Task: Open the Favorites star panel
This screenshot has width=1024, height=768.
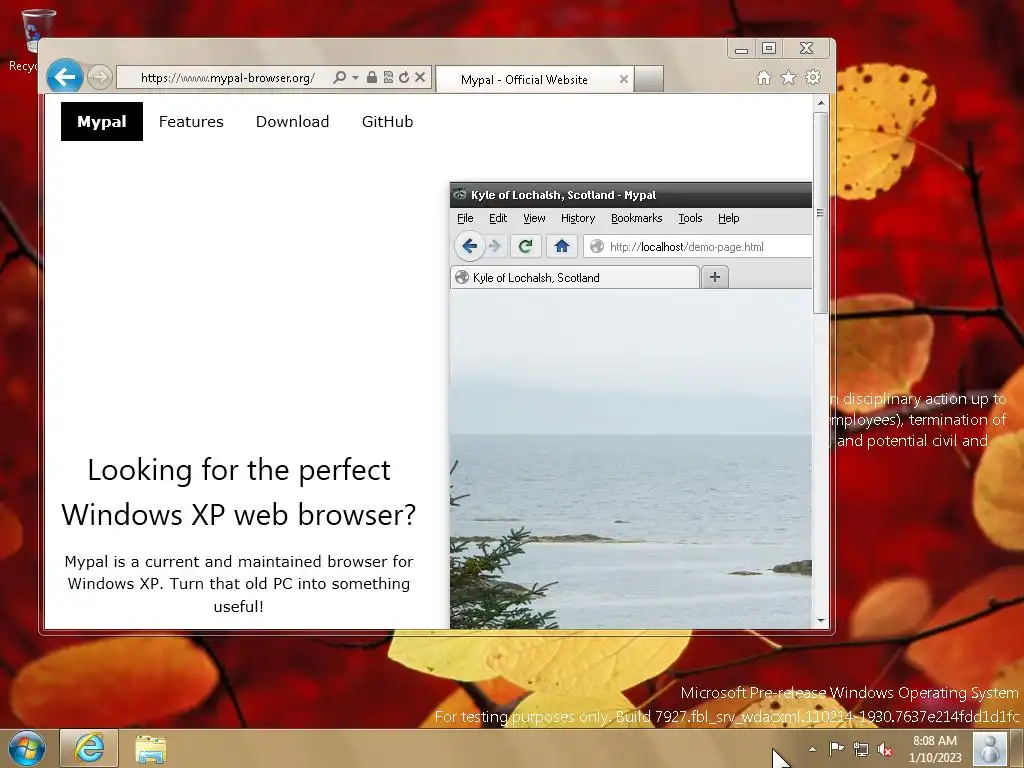Action: tap(788, 78)
